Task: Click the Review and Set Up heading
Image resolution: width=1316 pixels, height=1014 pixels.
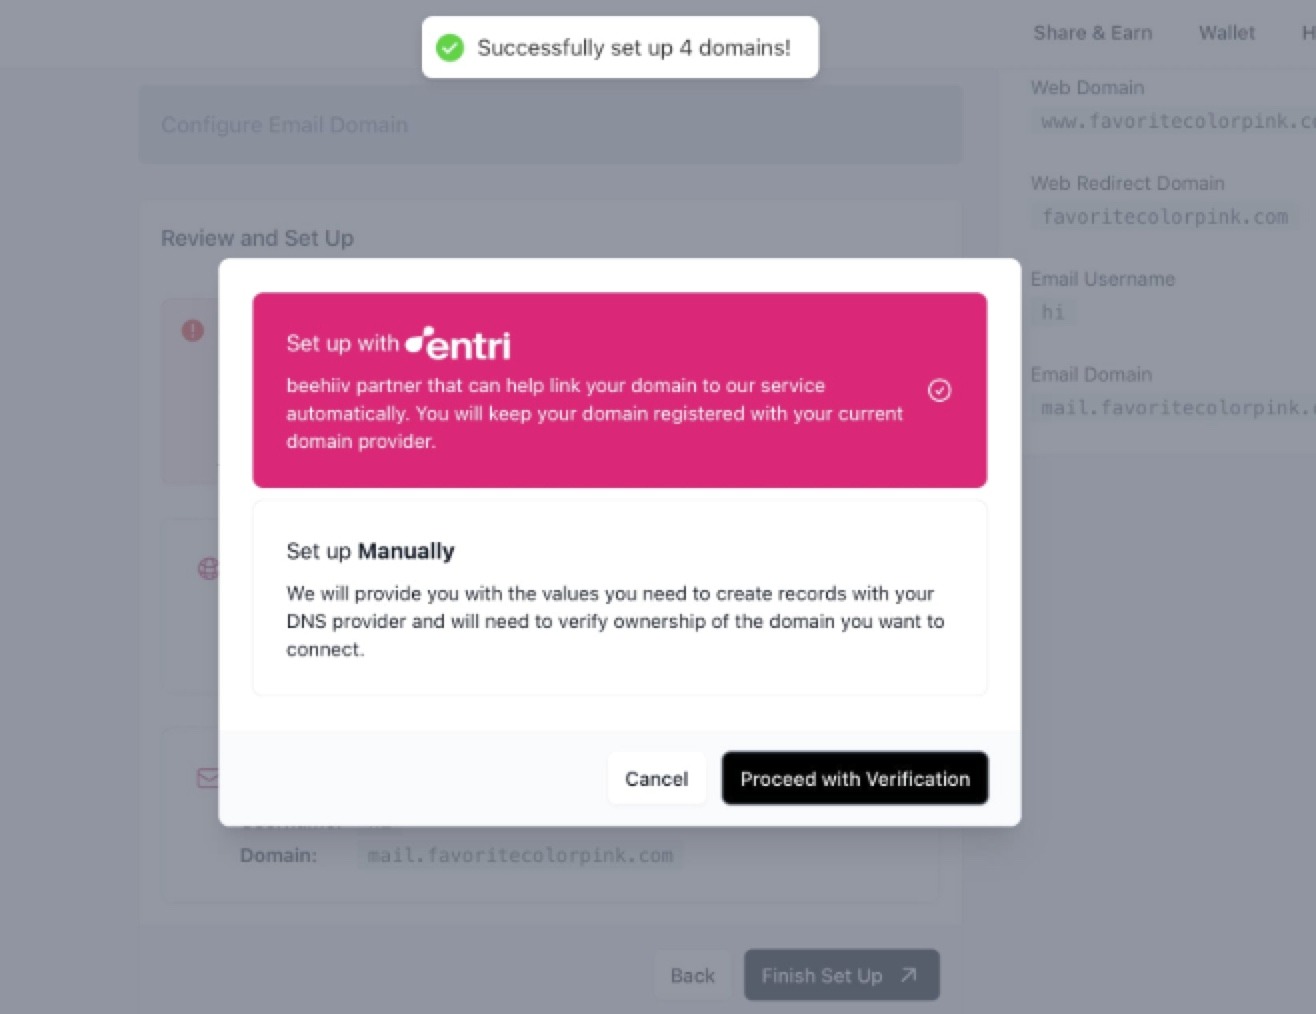Action: (257, 238)
